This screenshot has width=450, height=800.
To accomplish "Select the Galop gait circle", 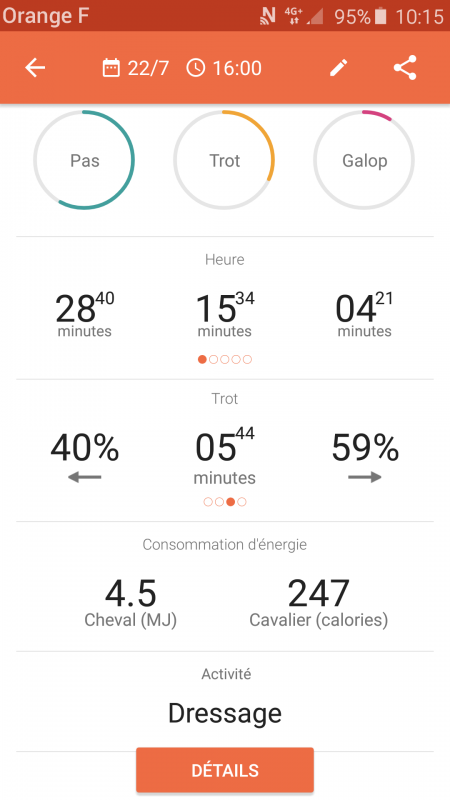I will 364,160.
